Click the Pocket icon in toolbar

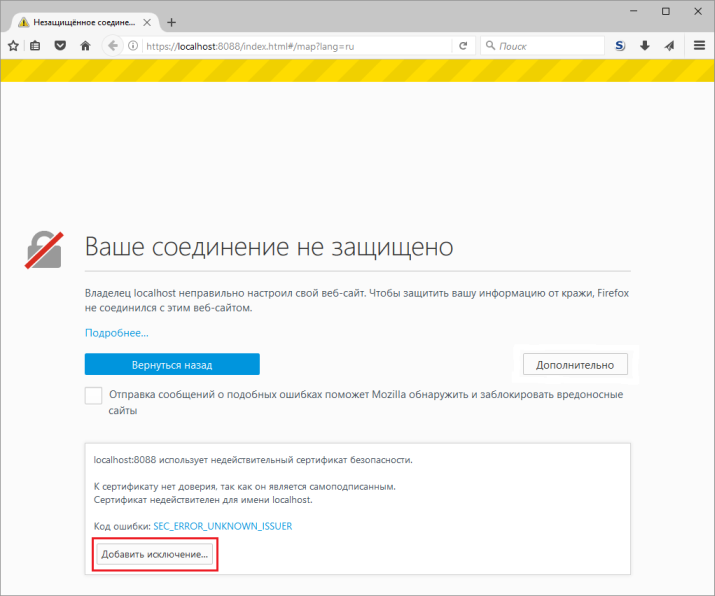coord(60,46)
